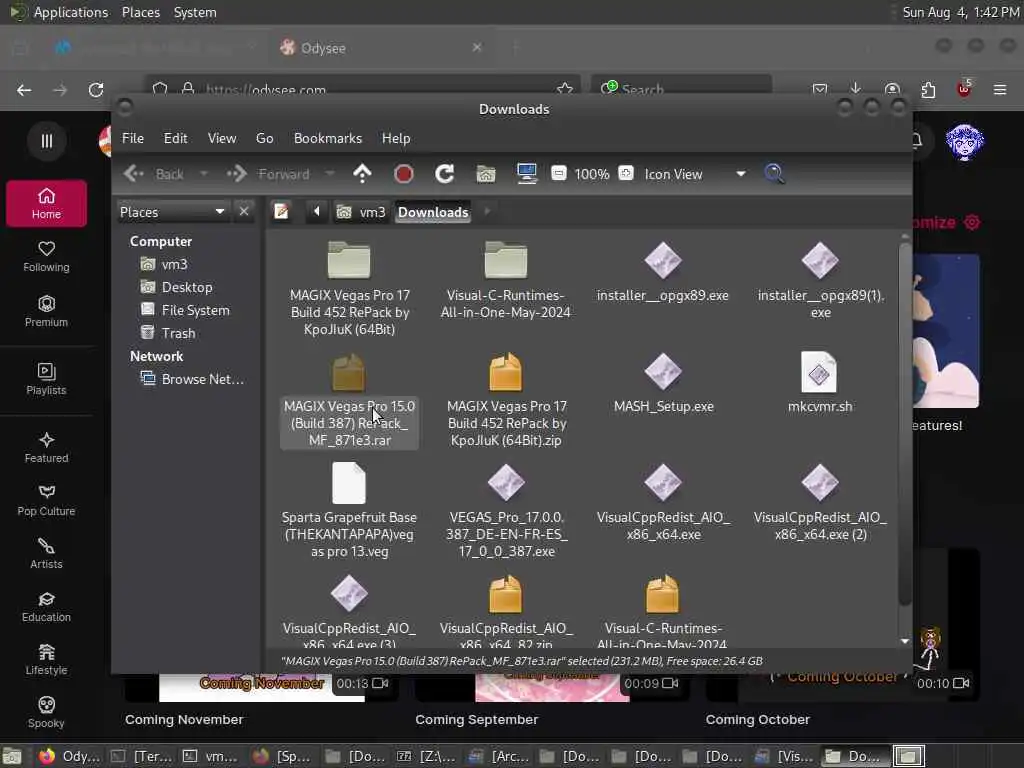Expand the Back history dropdown arrow
This screenshot has width=1024, height=768.
click(x=204, y=174)
